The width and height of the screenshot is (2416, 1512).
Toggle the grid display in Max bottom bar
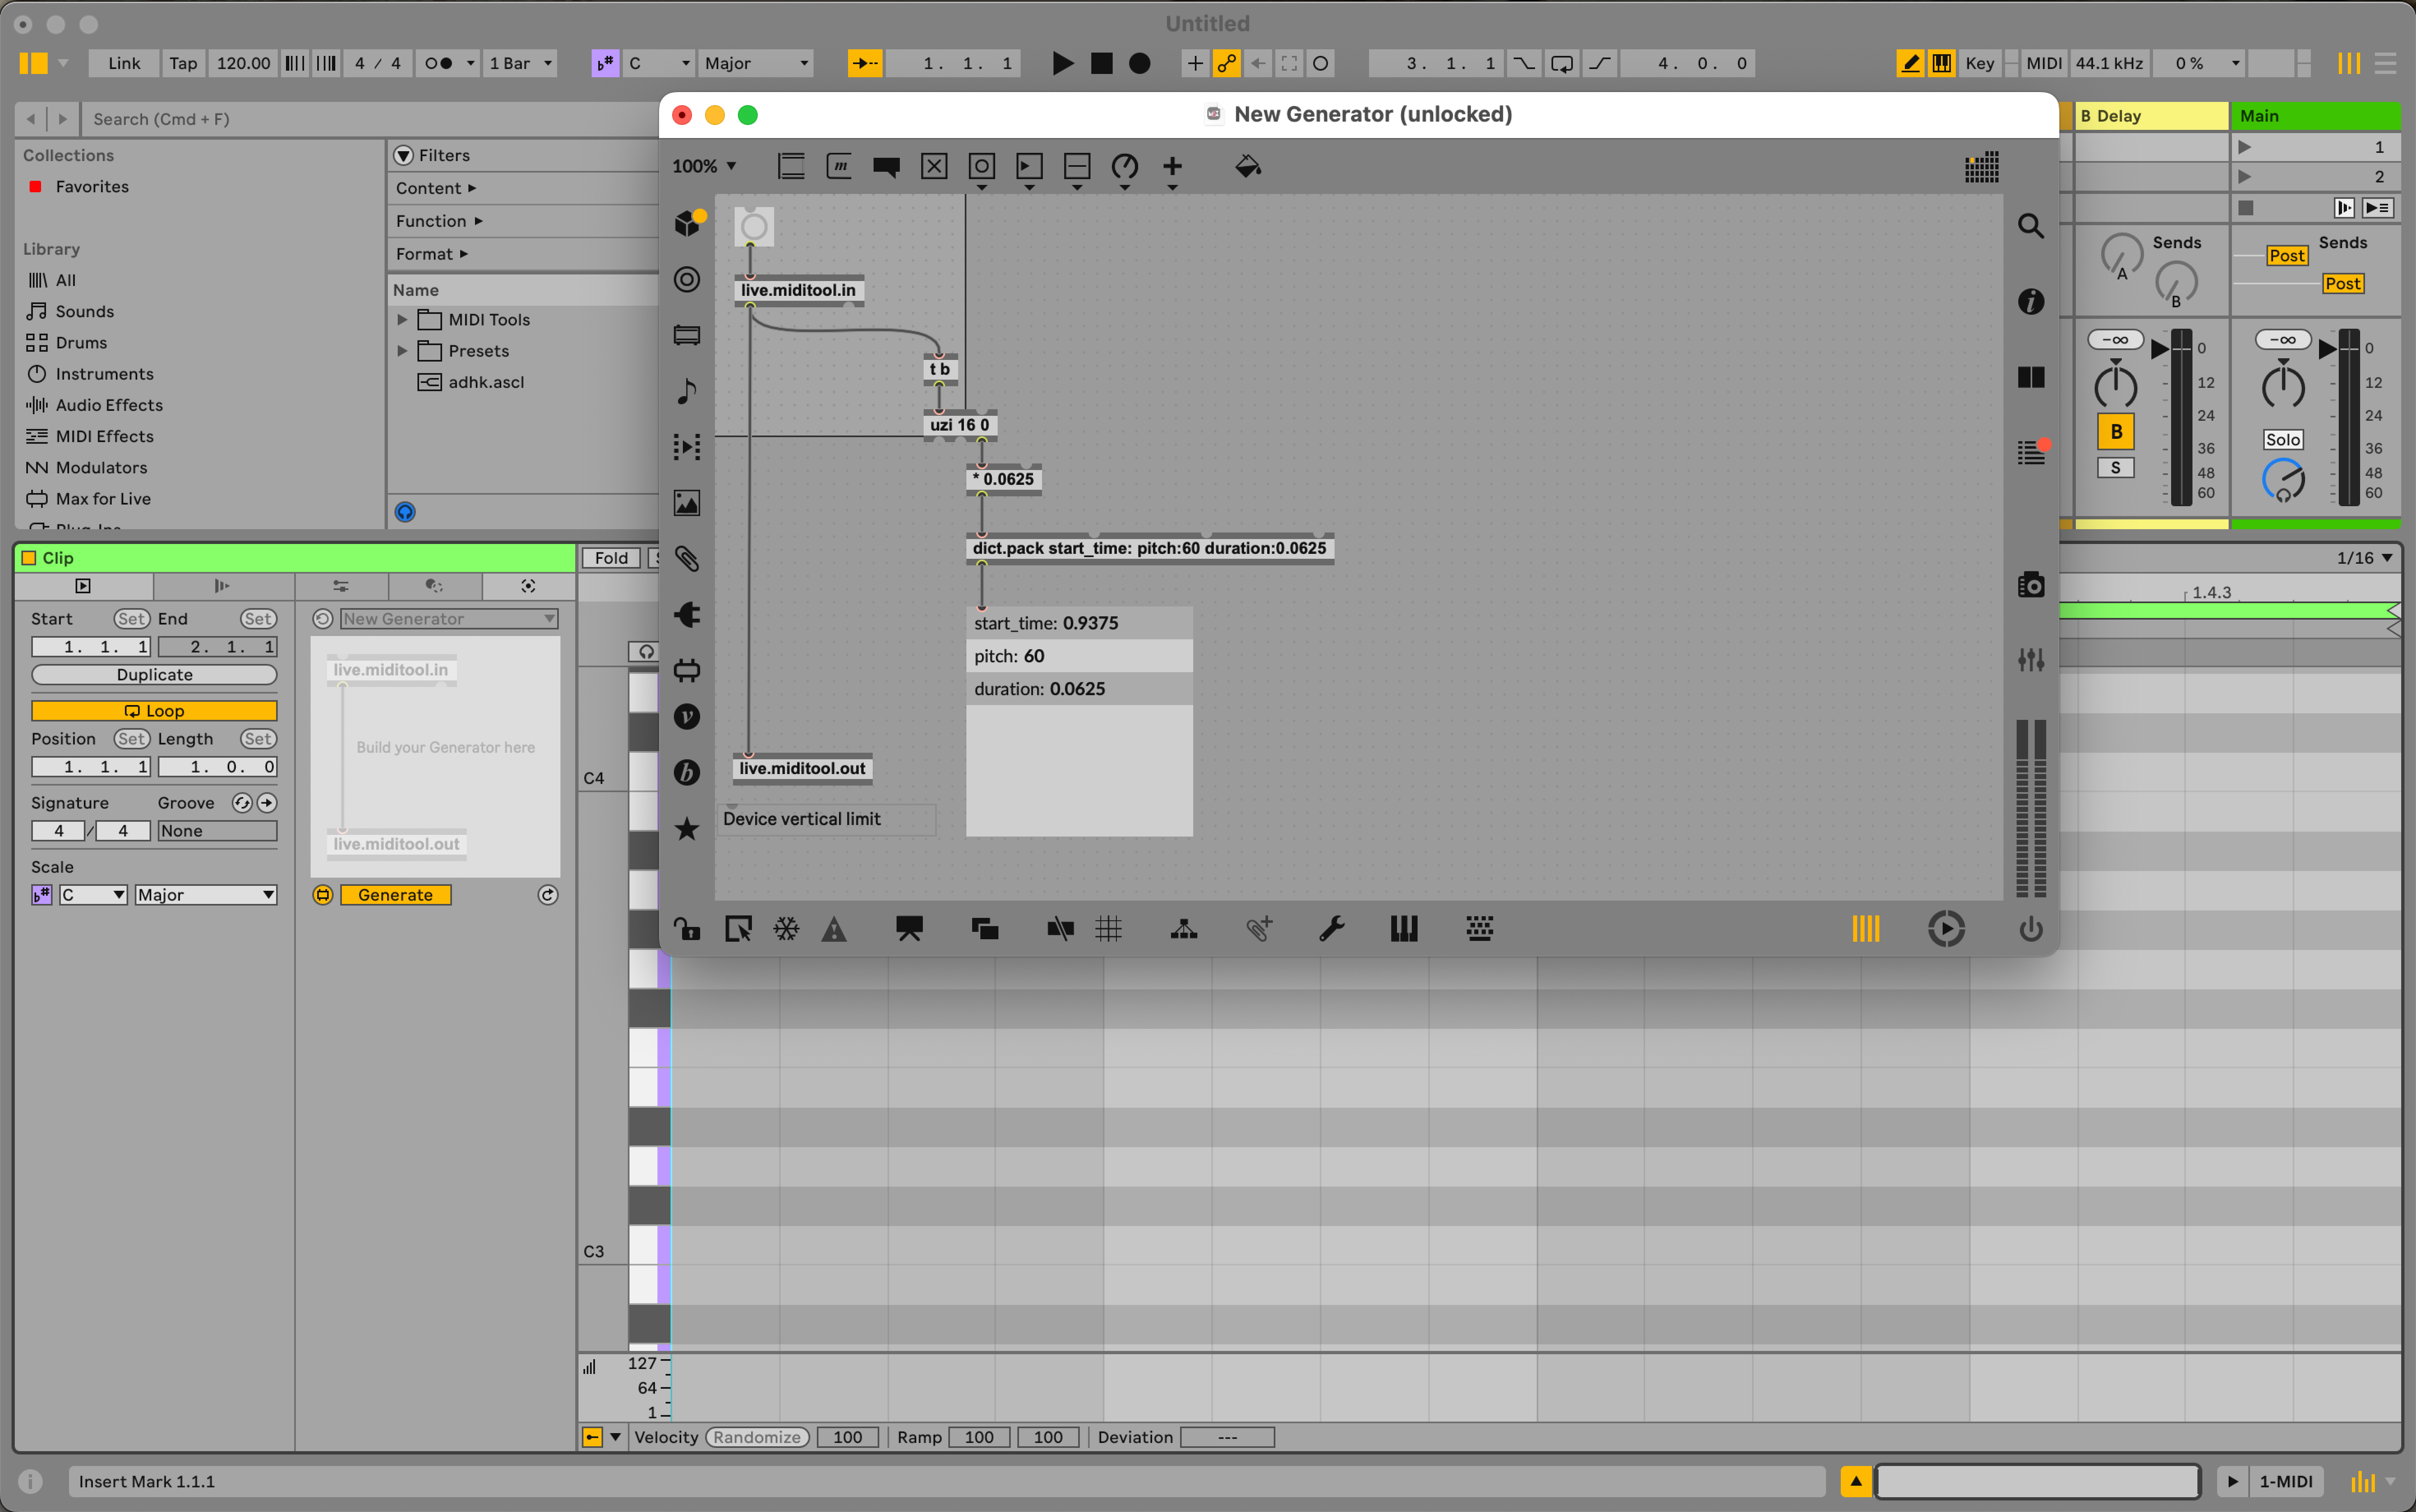pos(1108,929)
